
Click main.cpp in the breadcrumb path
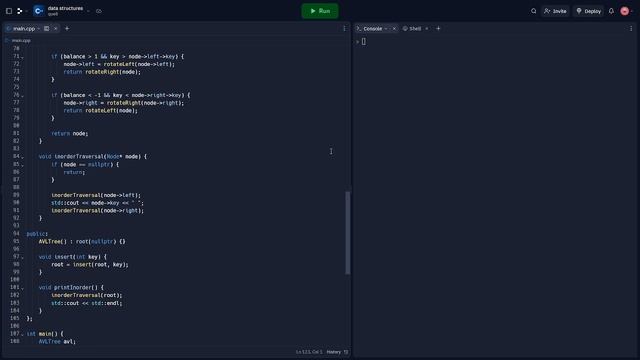pyautogui.click(x=21, y=40)
